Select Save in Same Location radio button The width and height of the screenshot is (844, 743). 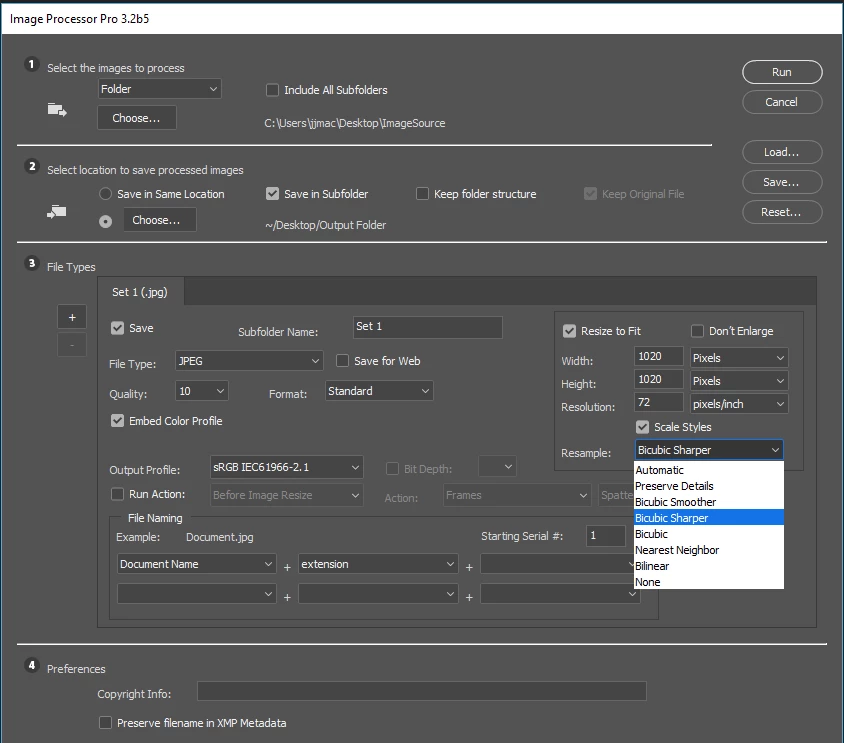106,194
